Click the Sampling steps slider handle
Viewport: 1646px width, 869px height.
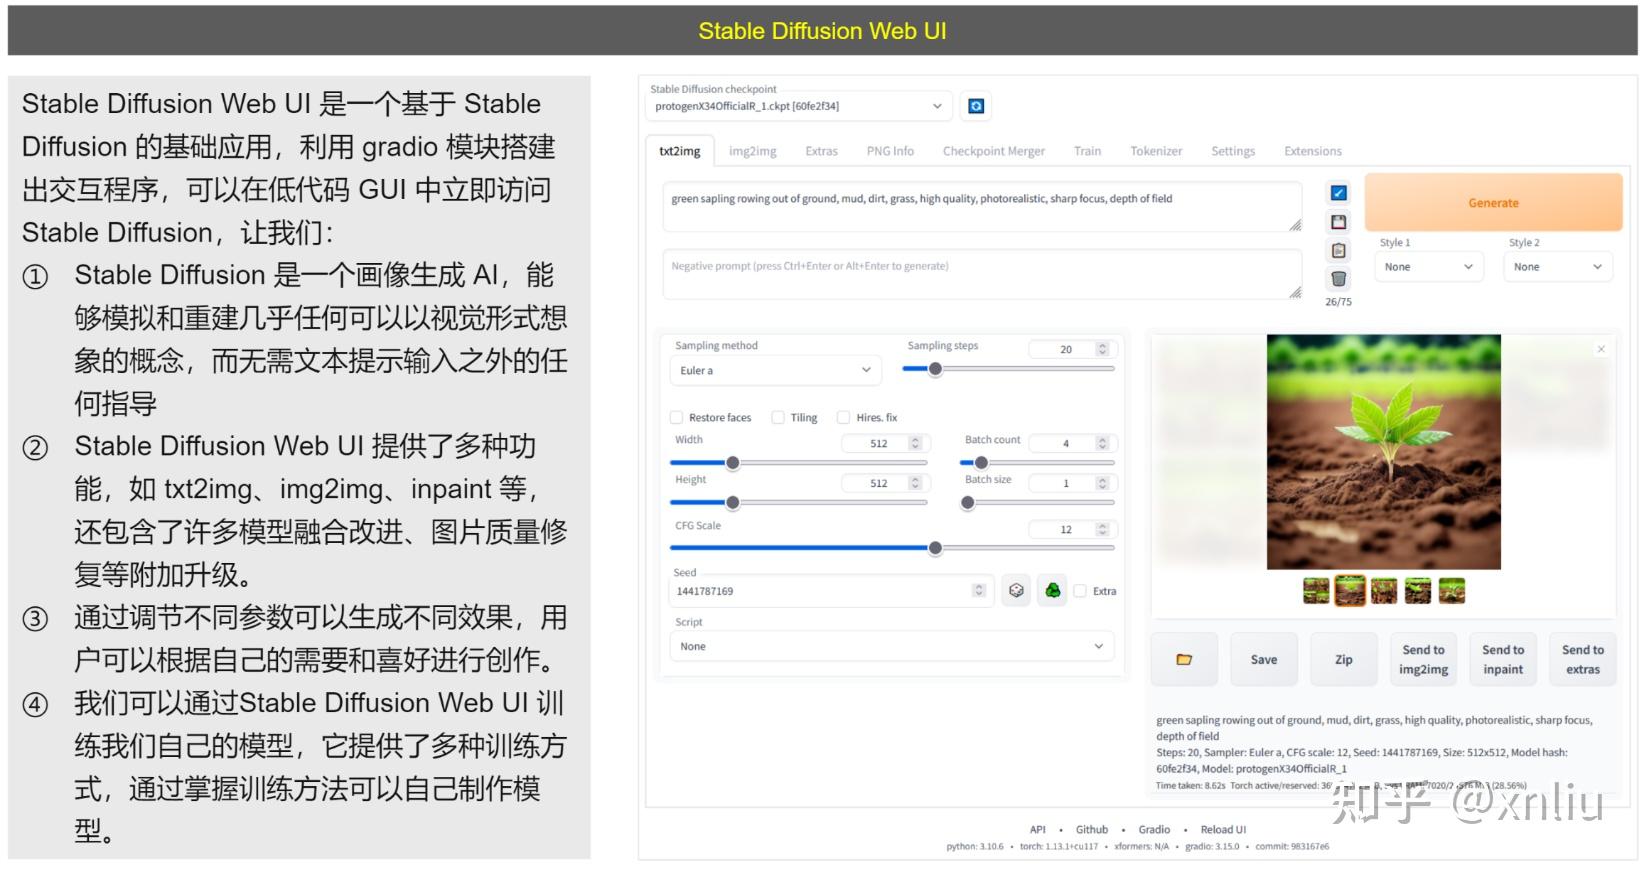click(x=935, y=369)
